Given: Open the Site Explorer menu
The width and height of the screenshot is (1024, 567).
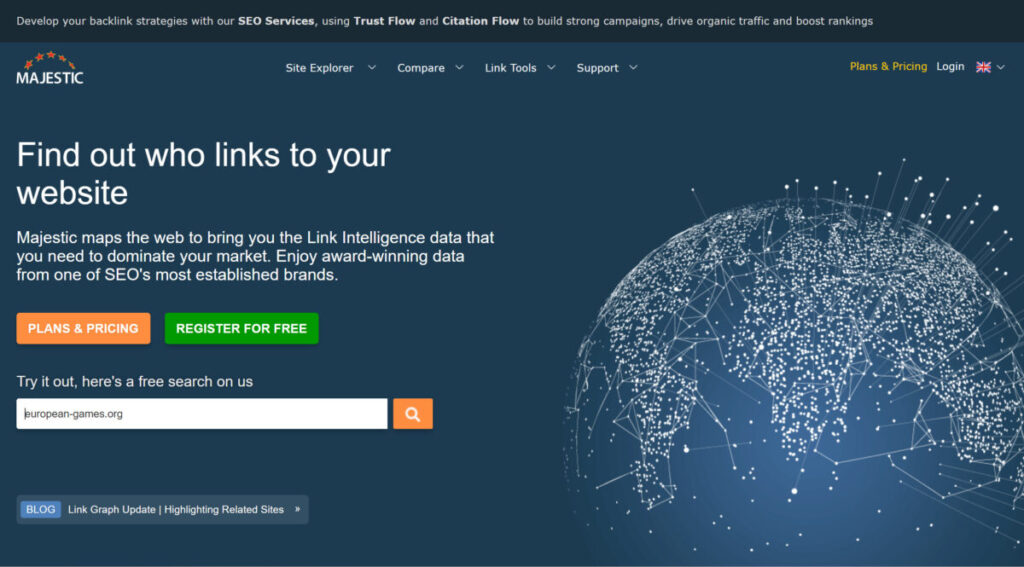Looking at the screenshot, I should point(319,68).
